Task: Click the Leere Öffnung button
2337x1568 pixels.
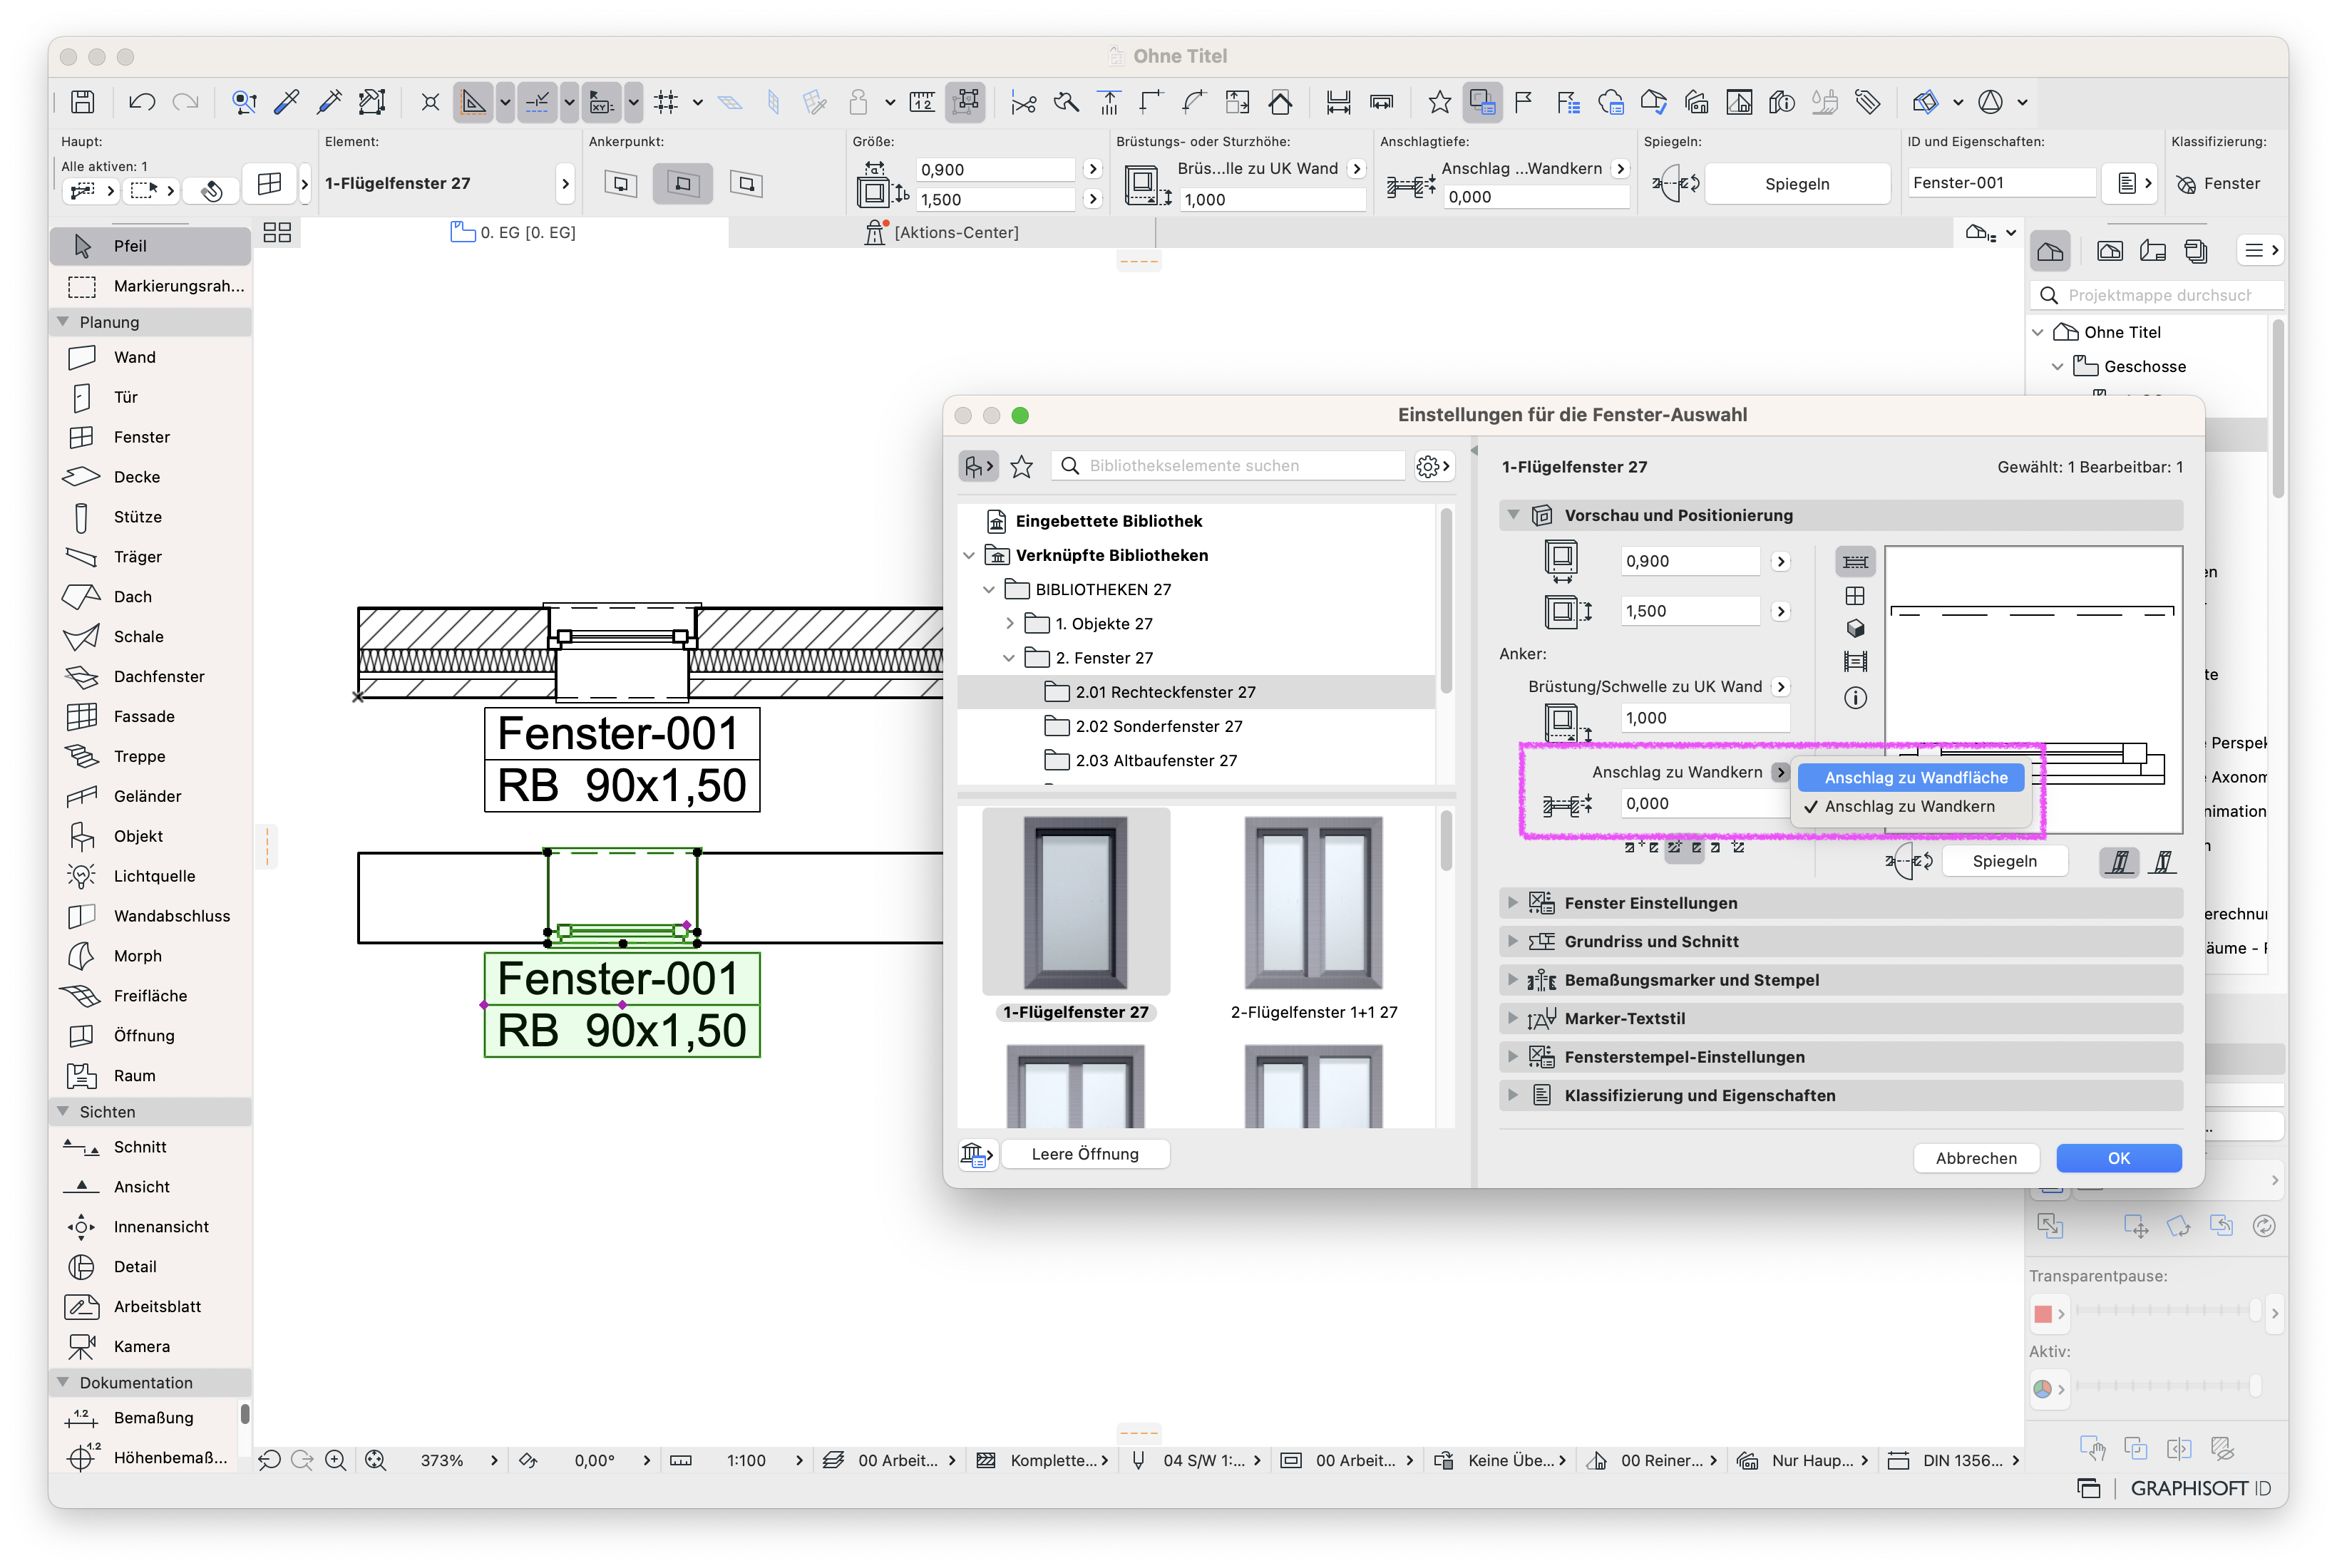Action: coord(1085,1155)
